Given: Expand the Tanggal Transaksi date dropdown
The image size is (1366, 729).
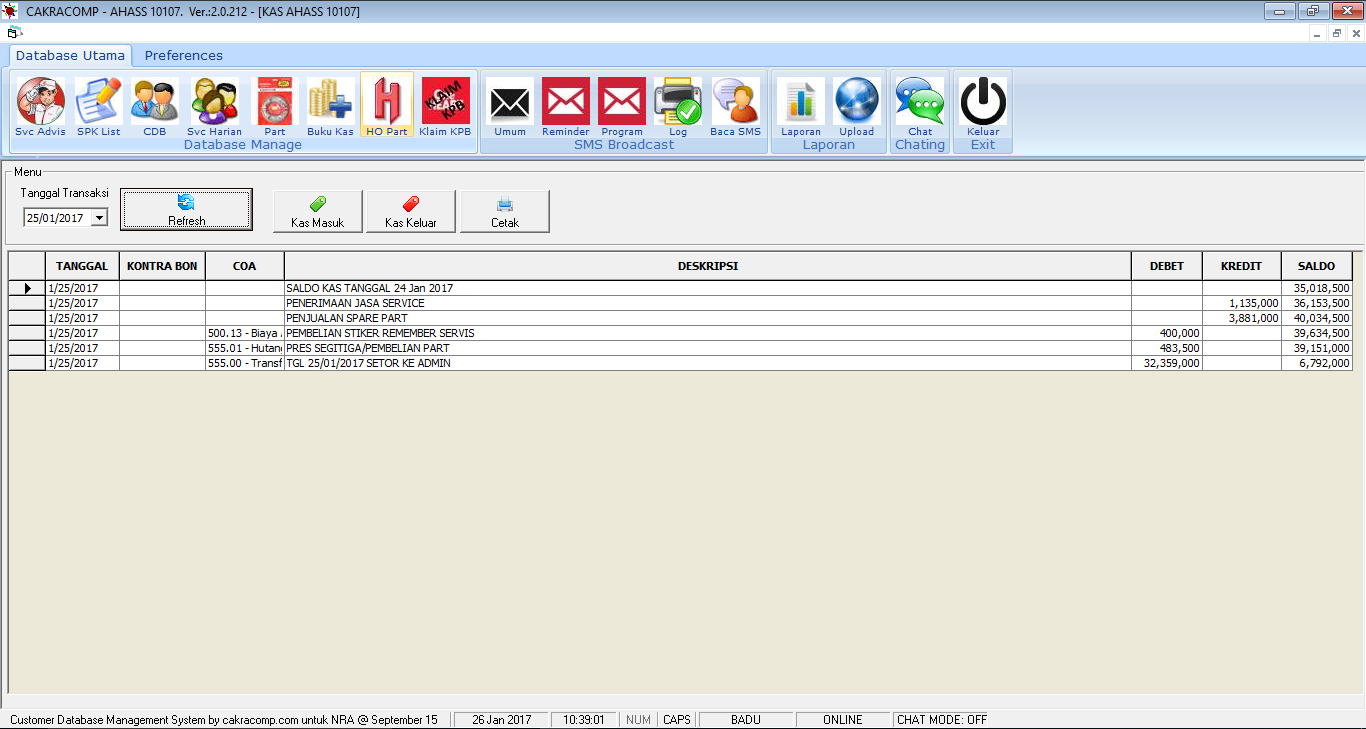Looking at the screenshot, I should (98, 218).
